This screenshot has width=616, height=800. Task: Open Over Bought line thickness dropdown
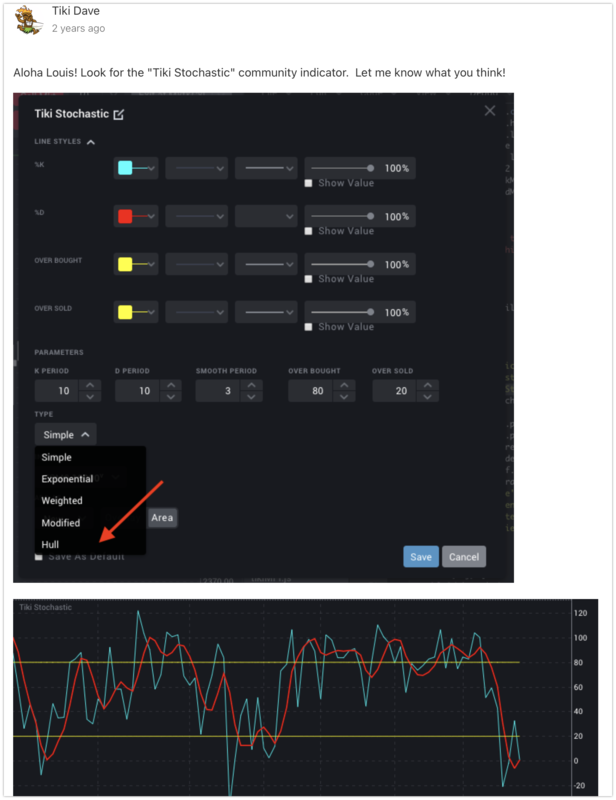pos(196,264)
